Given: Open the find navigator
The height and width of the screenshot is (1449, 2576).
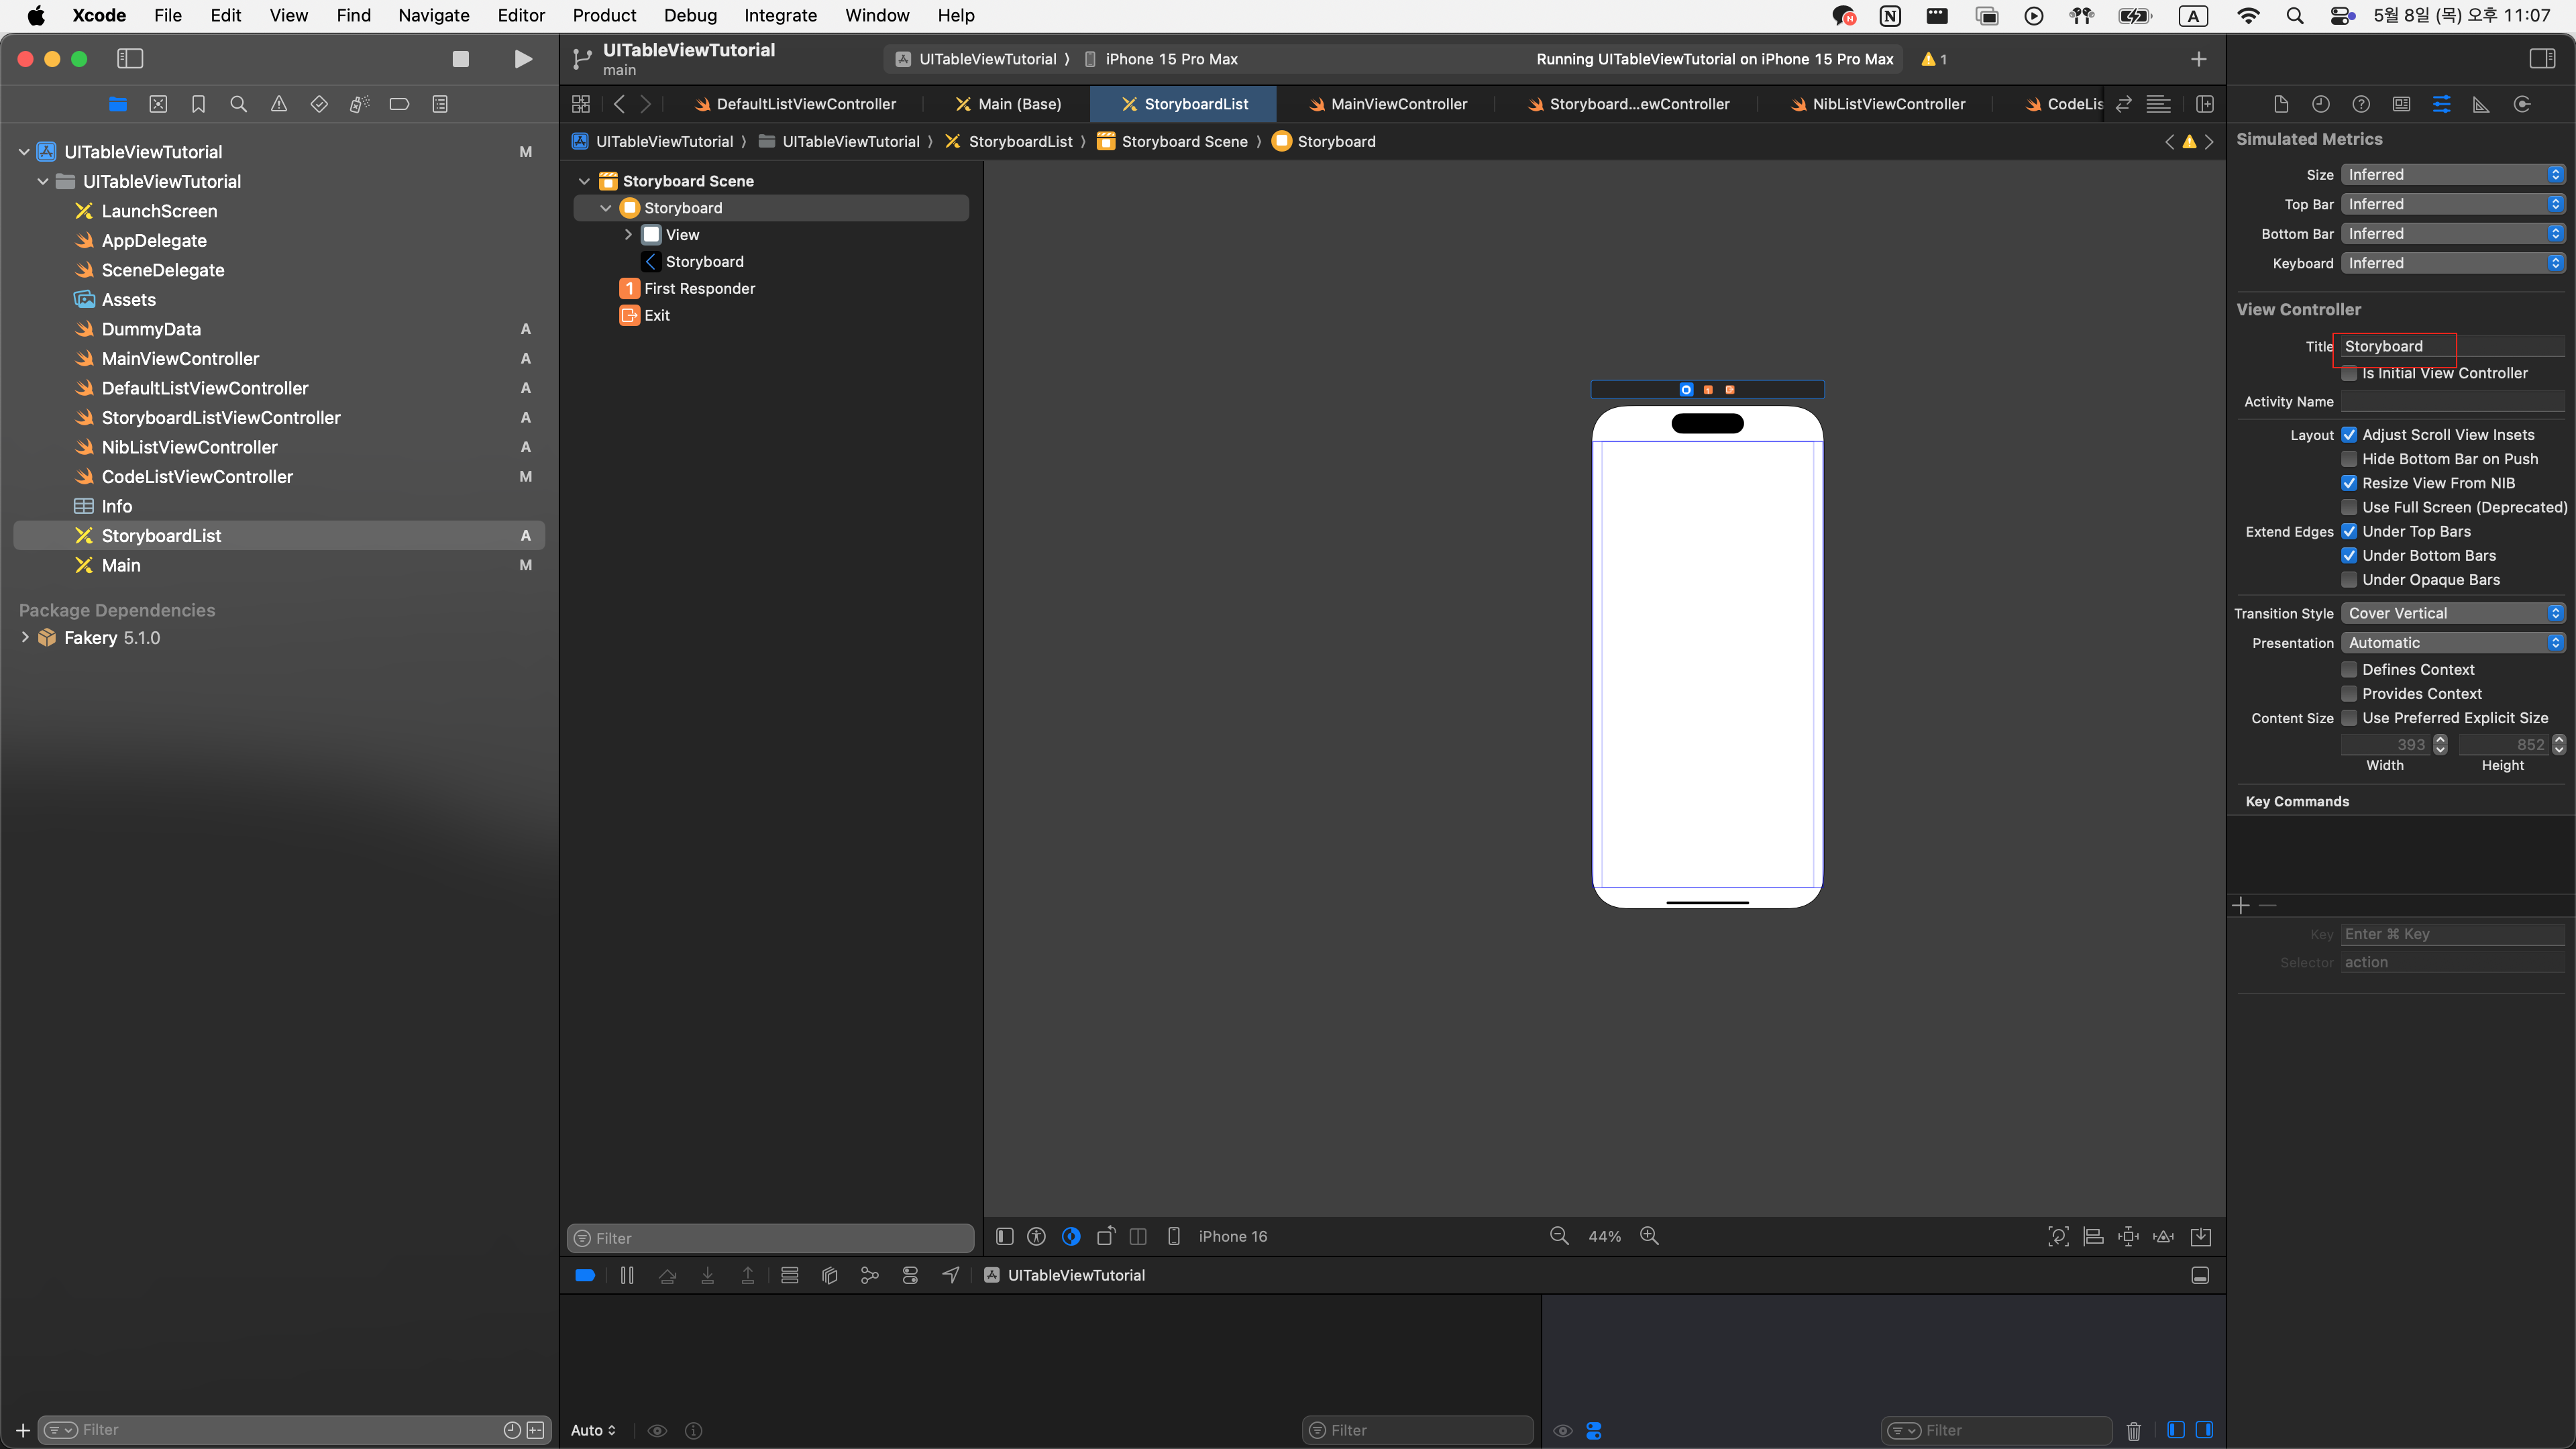Looking at the screenshot, I should pyautogui.click(x=238, y=104).
